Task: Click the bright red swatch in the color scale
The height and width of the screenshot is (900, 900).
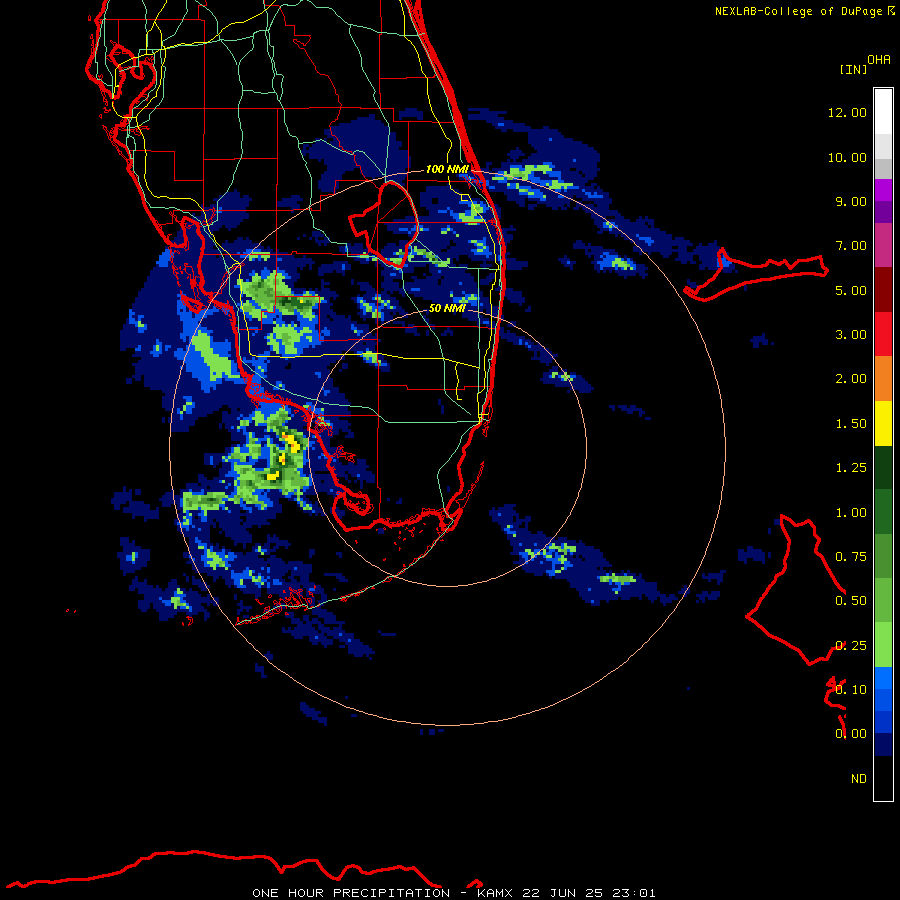Action: (883, 334)
